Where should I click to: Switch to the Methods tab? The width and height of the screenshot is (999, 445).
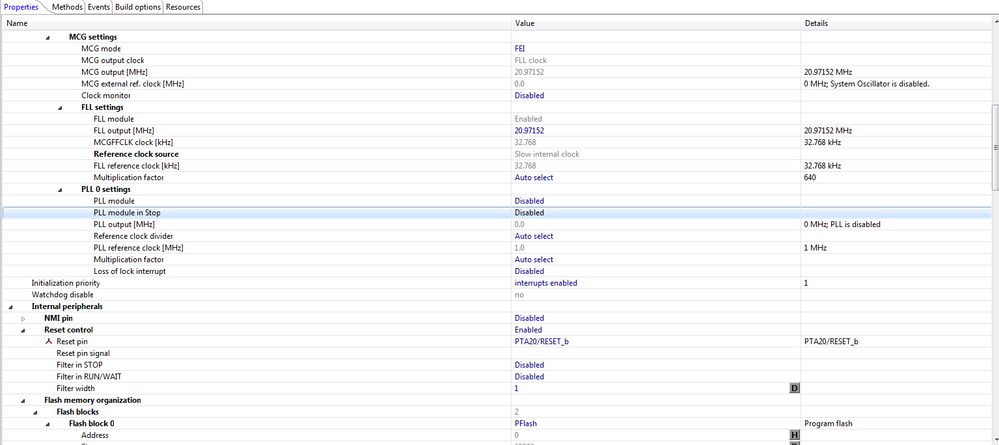click(67, 7)
